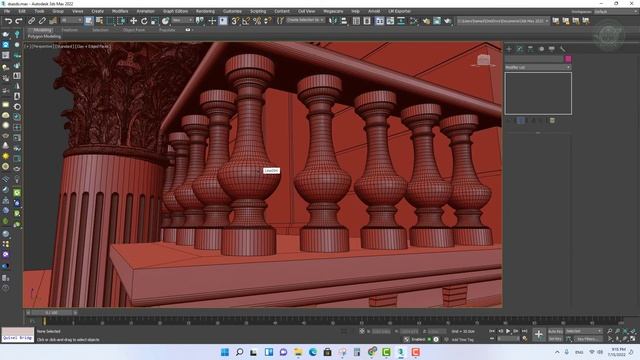Switch to the Modeling ribbon tab

click(x=42, y=30)
